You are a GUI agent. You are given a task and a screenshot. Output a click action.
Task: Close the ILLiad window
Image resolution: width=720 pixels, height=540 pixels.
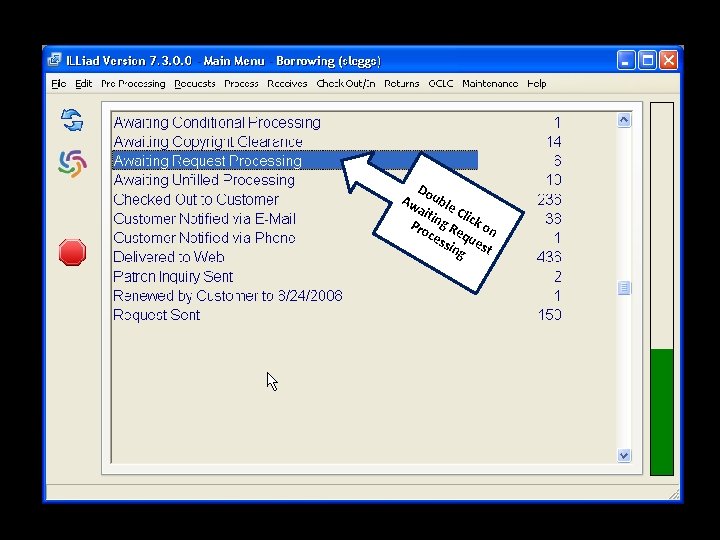click(x=669, y=61)
